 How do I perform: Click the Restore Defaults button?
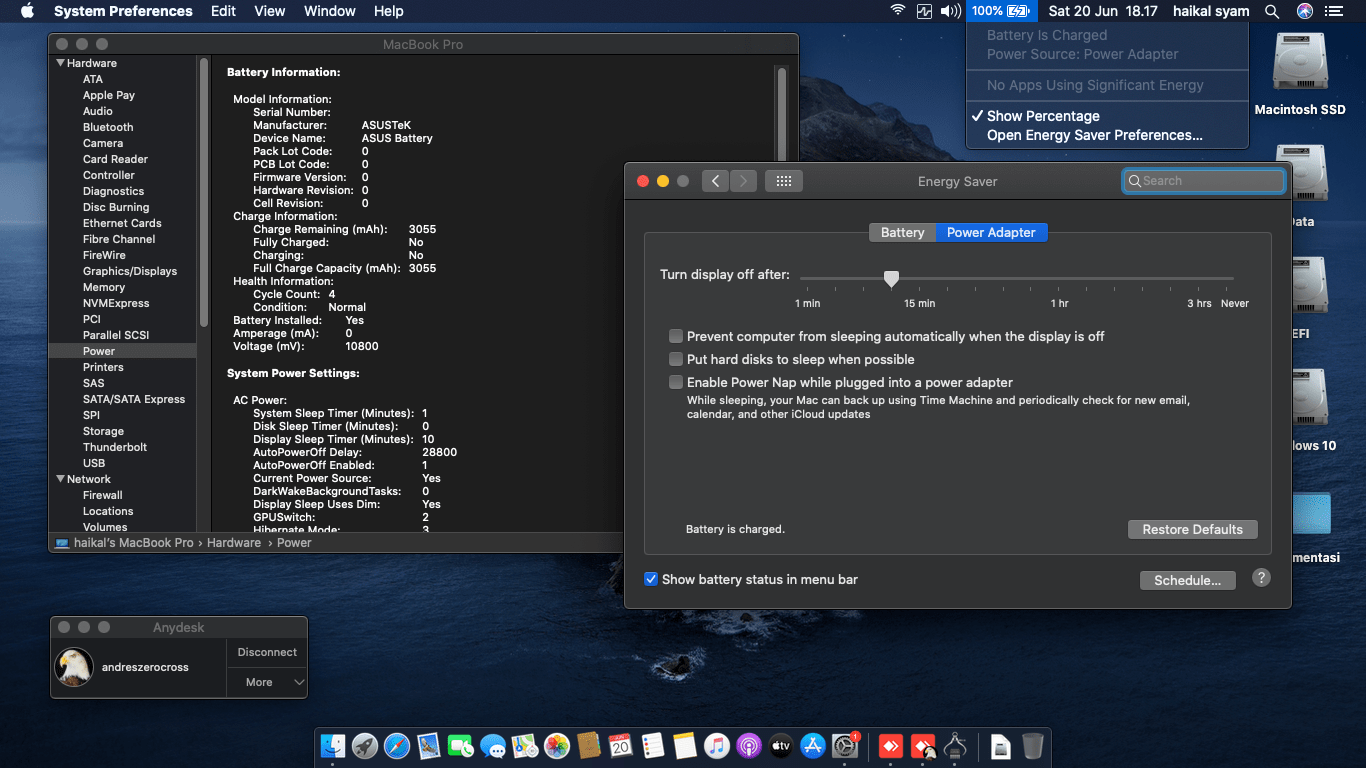tap(1192, 529)
